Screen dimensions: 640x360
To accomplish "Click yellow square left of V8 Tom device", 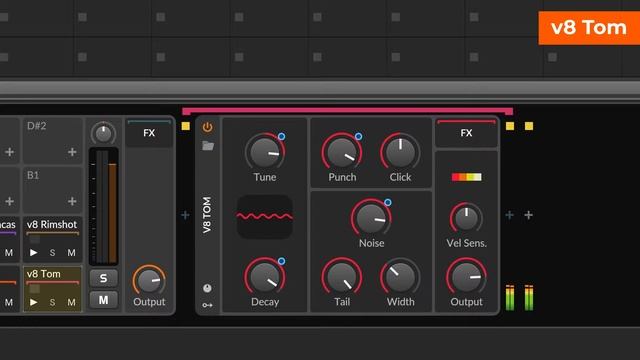I will coord(186,126).
